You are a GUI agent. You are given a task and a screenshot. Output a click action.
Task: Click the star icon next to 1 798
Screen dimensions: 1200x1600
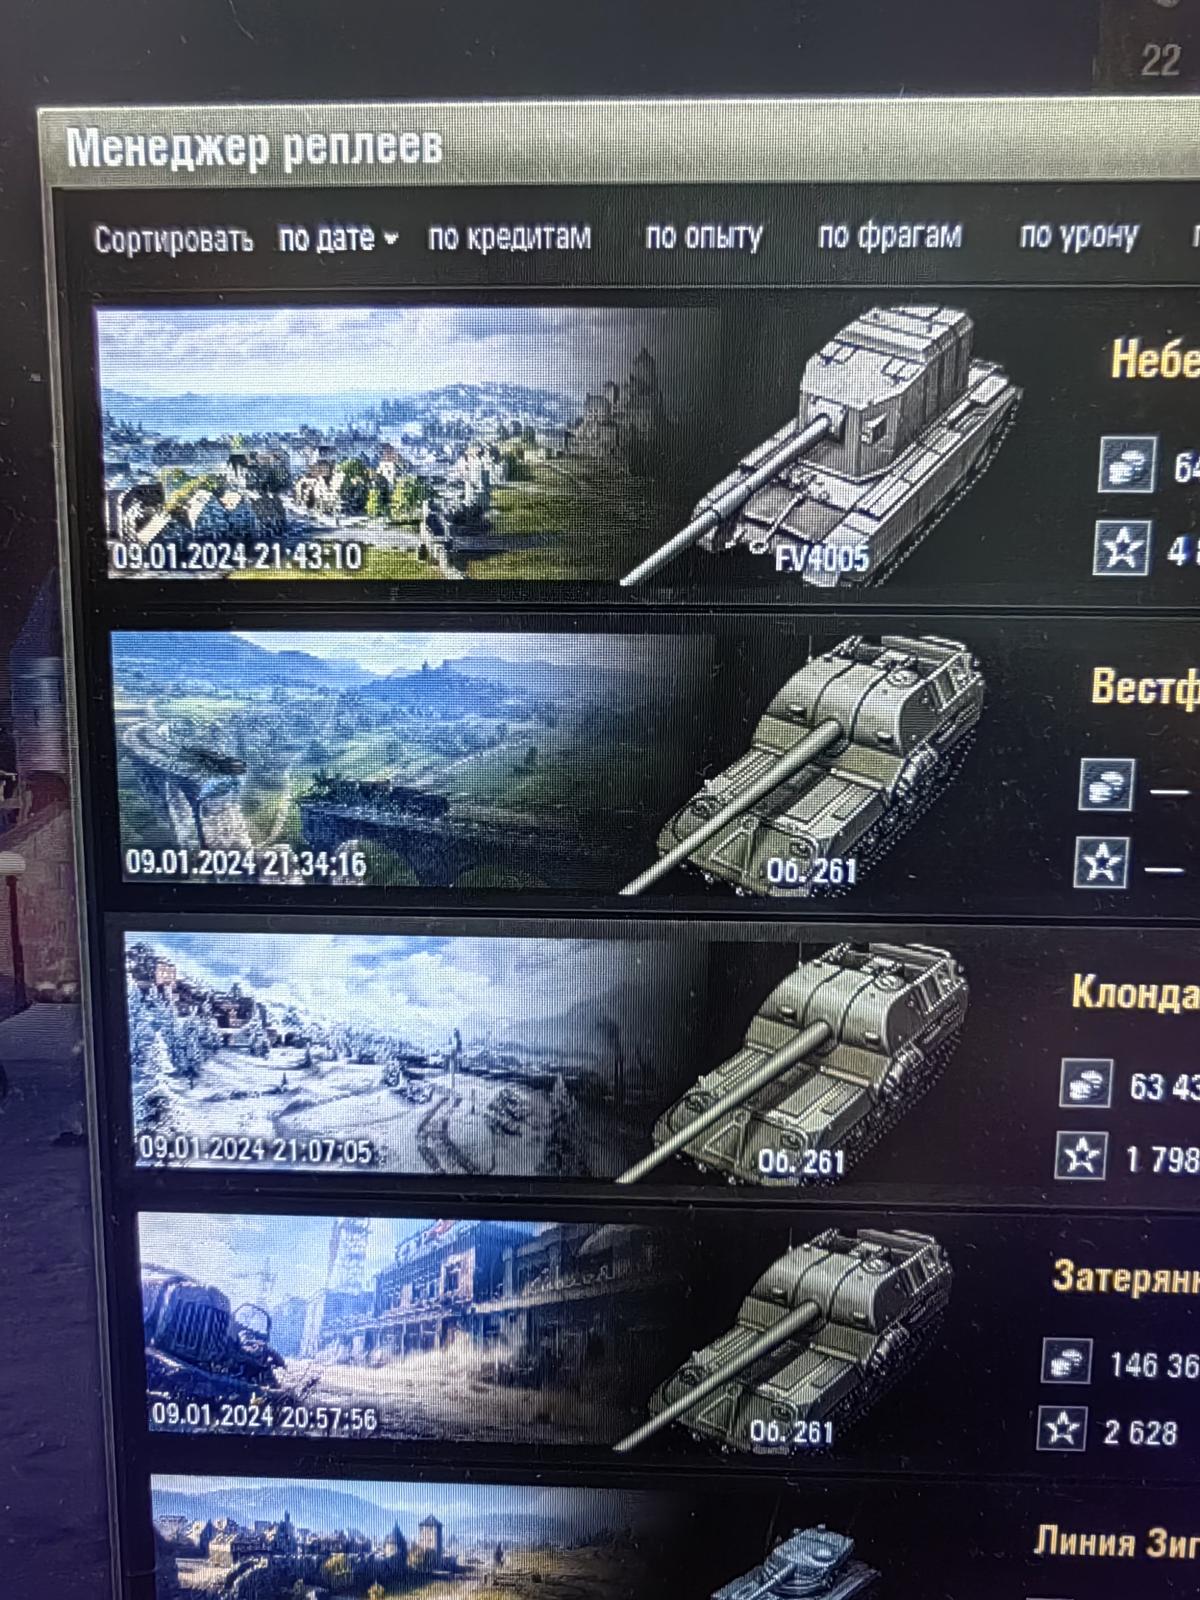pos(1081,1156)
